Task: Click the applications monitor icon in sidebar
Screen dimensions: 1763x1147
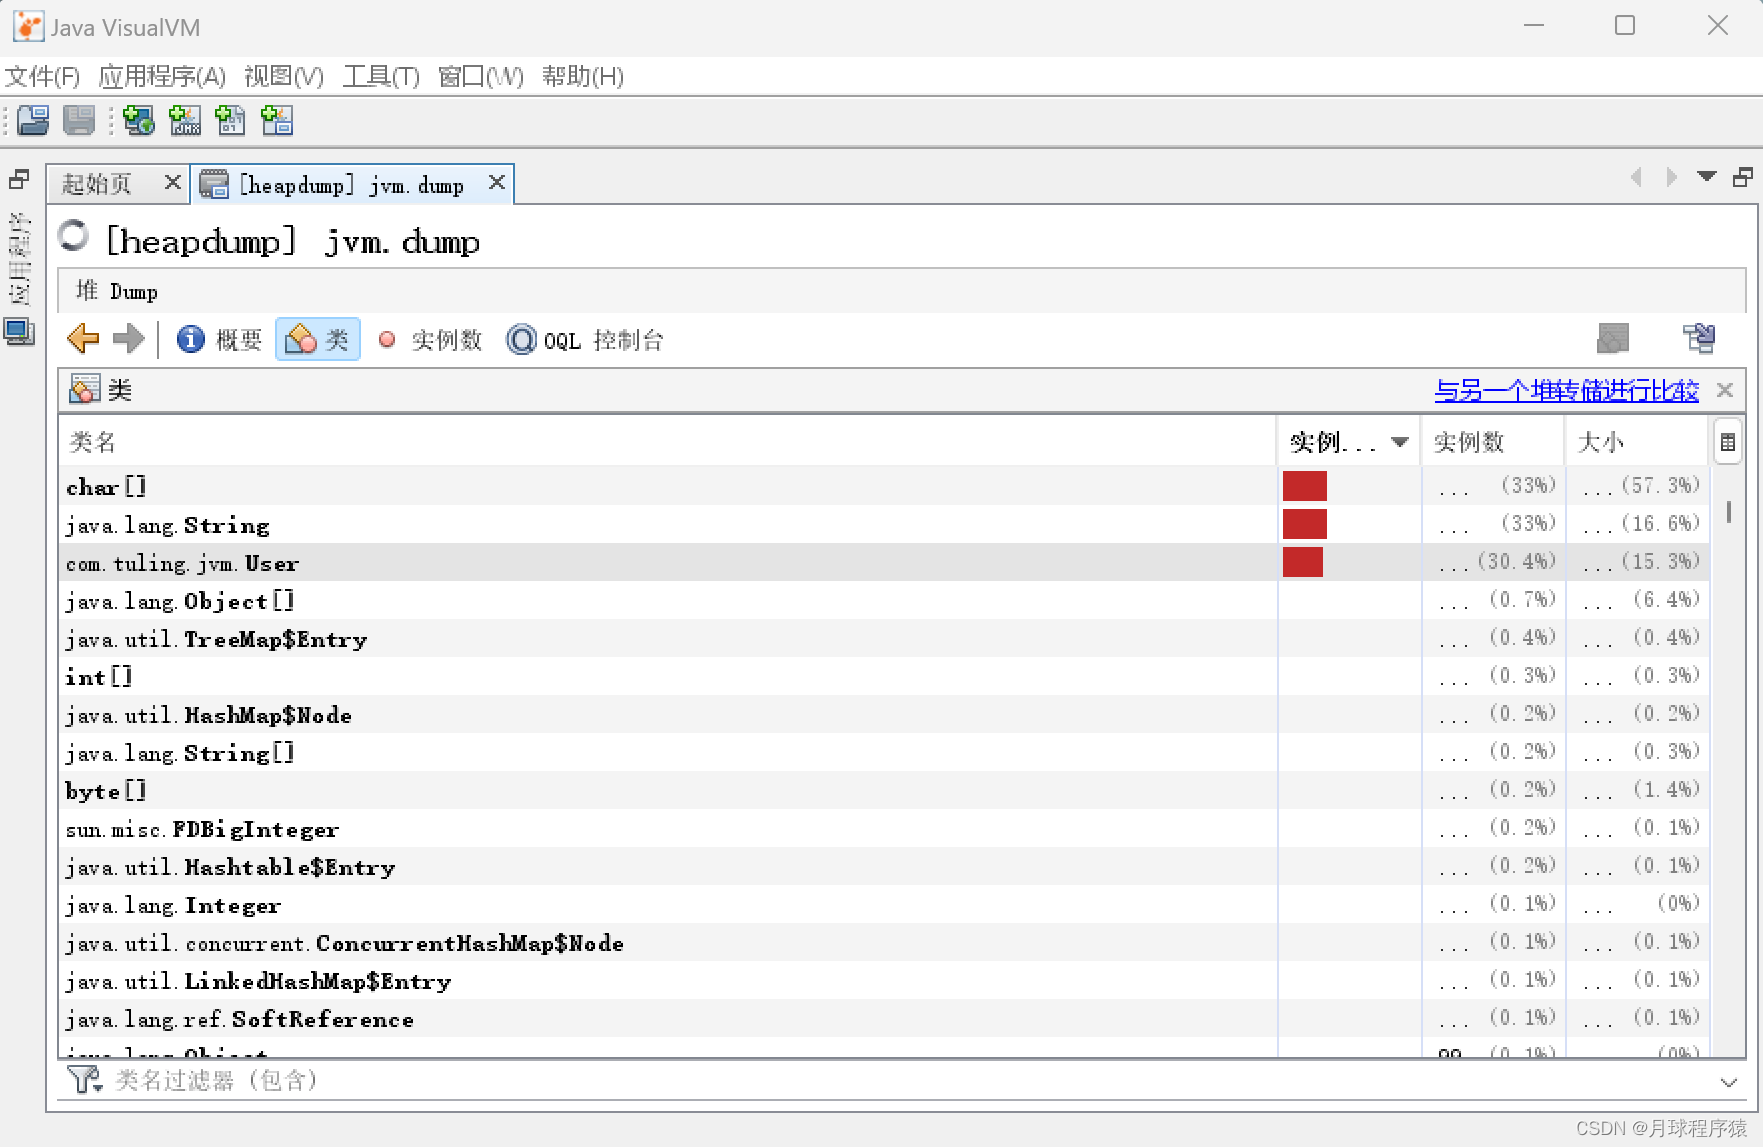Action: tap(19, 332)
